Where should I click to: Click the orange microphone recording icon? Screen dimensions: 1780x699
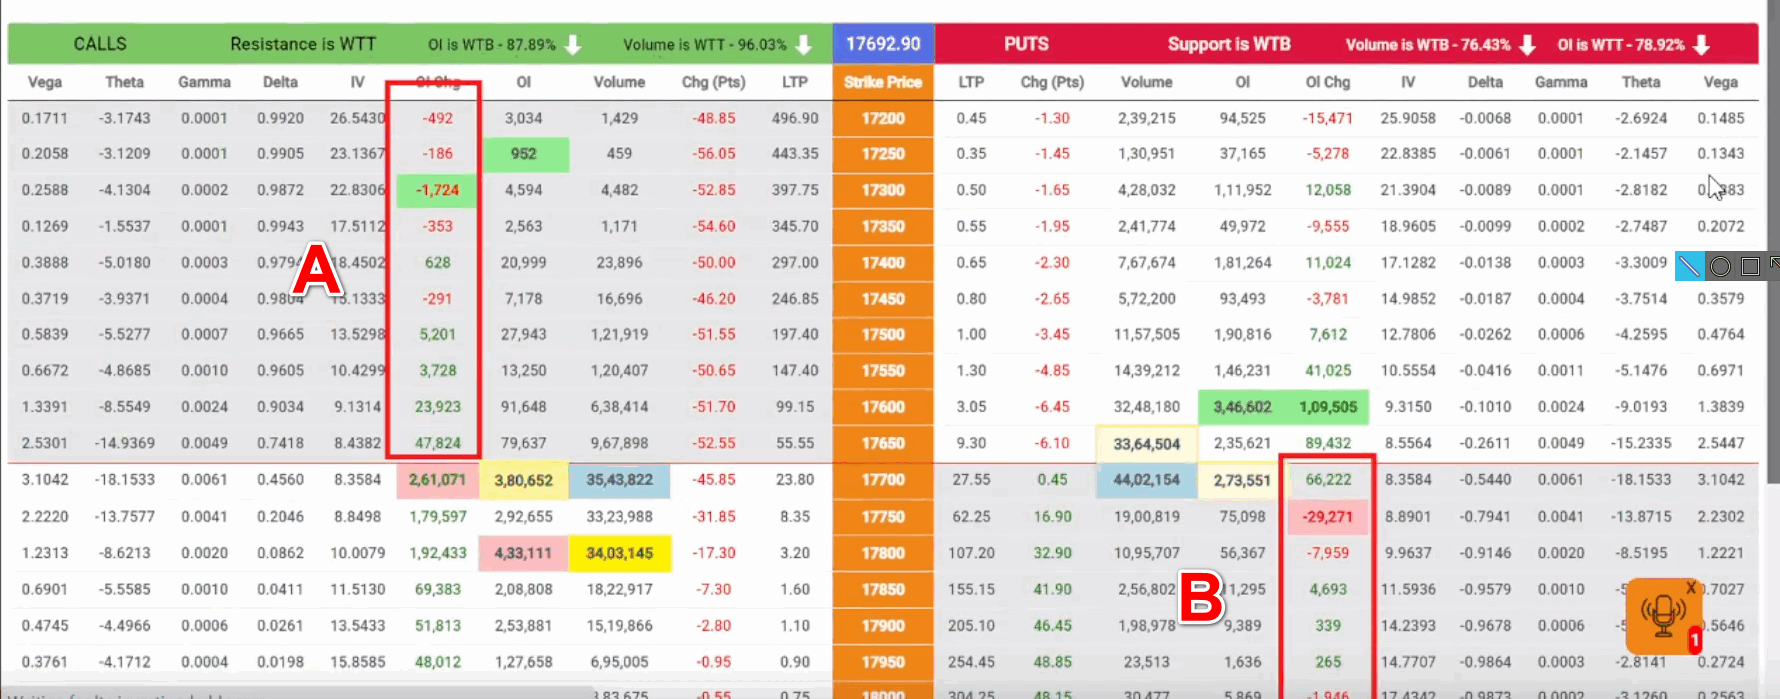(x=1662, y=615)
